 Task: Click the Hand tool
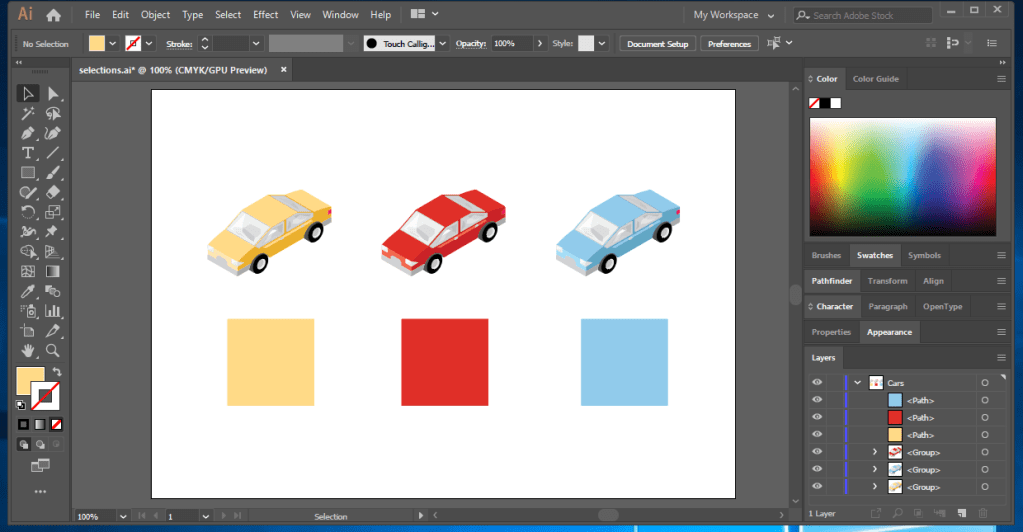click(28, 351)
